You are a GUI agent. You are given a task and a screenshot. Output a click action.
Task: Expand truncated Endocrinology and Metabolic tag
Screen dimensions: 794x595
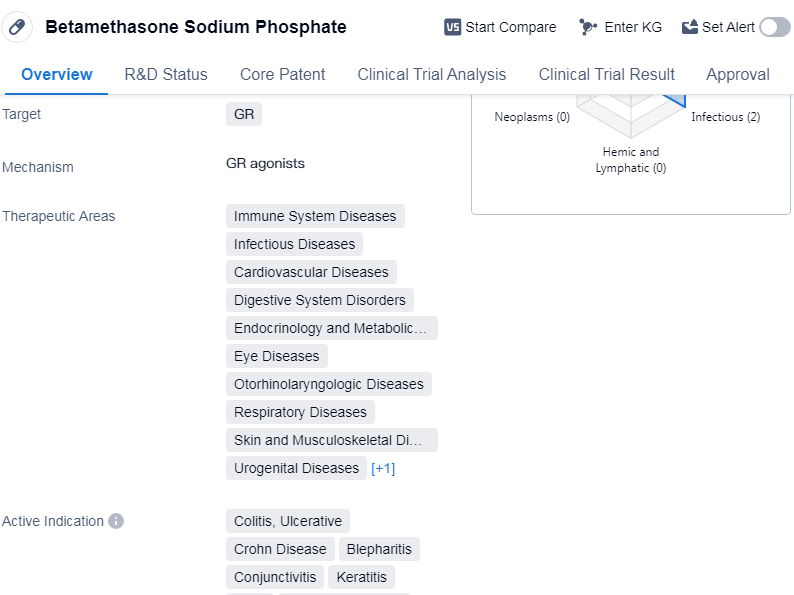coord(331,328)
